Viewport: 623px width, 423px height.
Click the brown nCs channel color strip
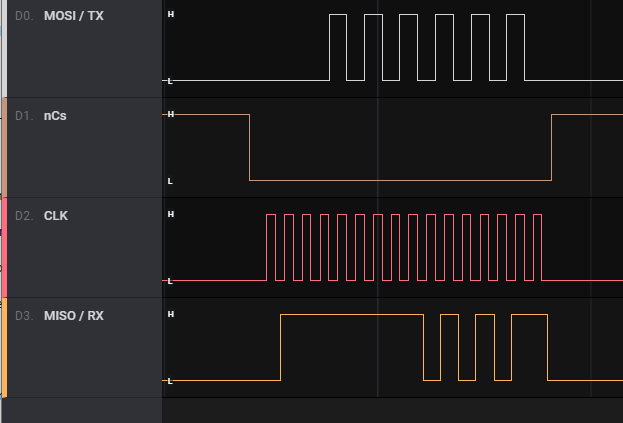(3, 148)
